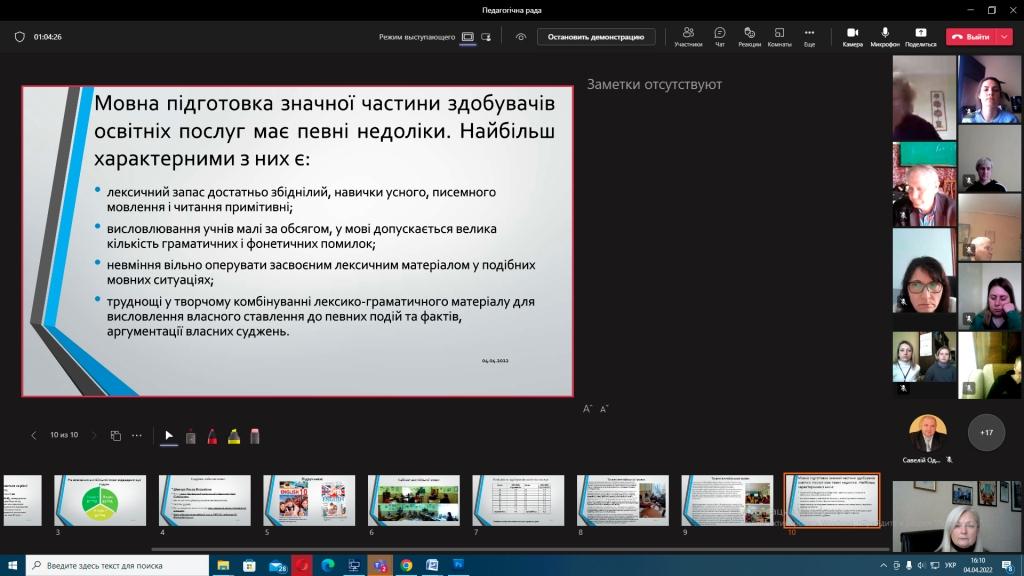Select the yellow highlighter tool
This screenshot has width=1024, height=576.
pos(233,436)
